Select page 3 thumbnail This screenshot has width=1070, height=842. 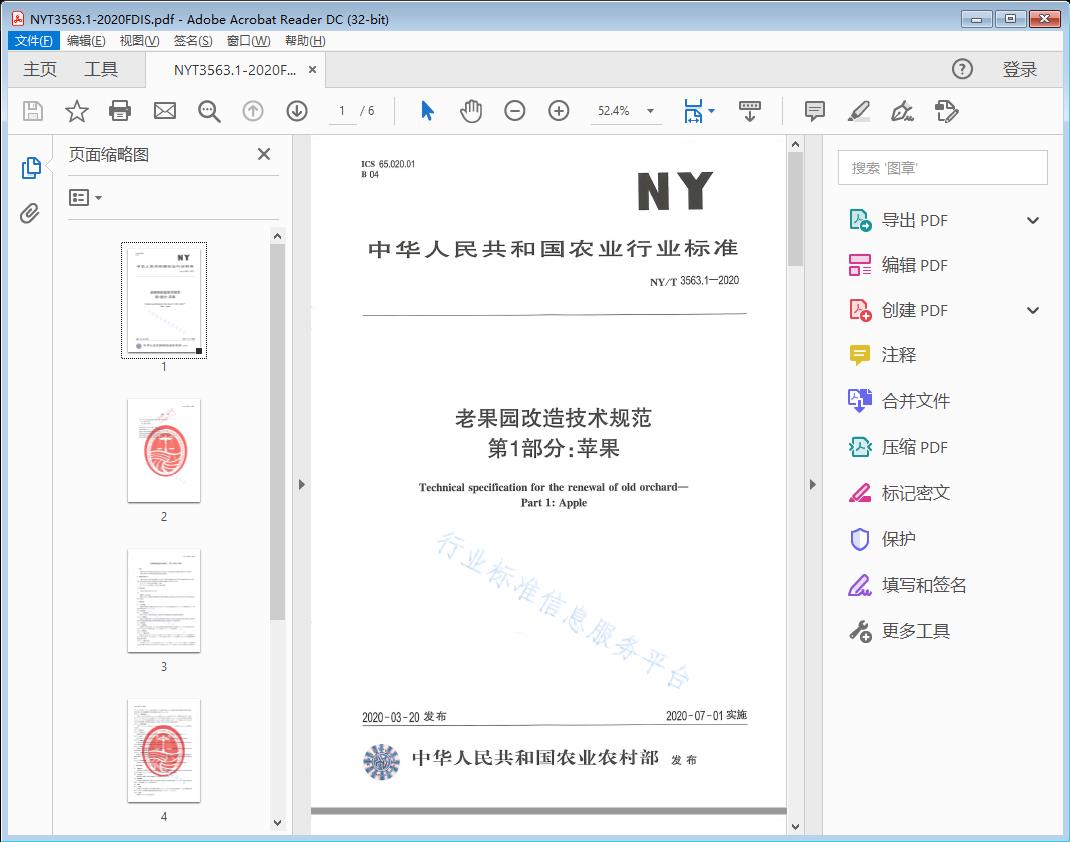(x=164, y=600)
